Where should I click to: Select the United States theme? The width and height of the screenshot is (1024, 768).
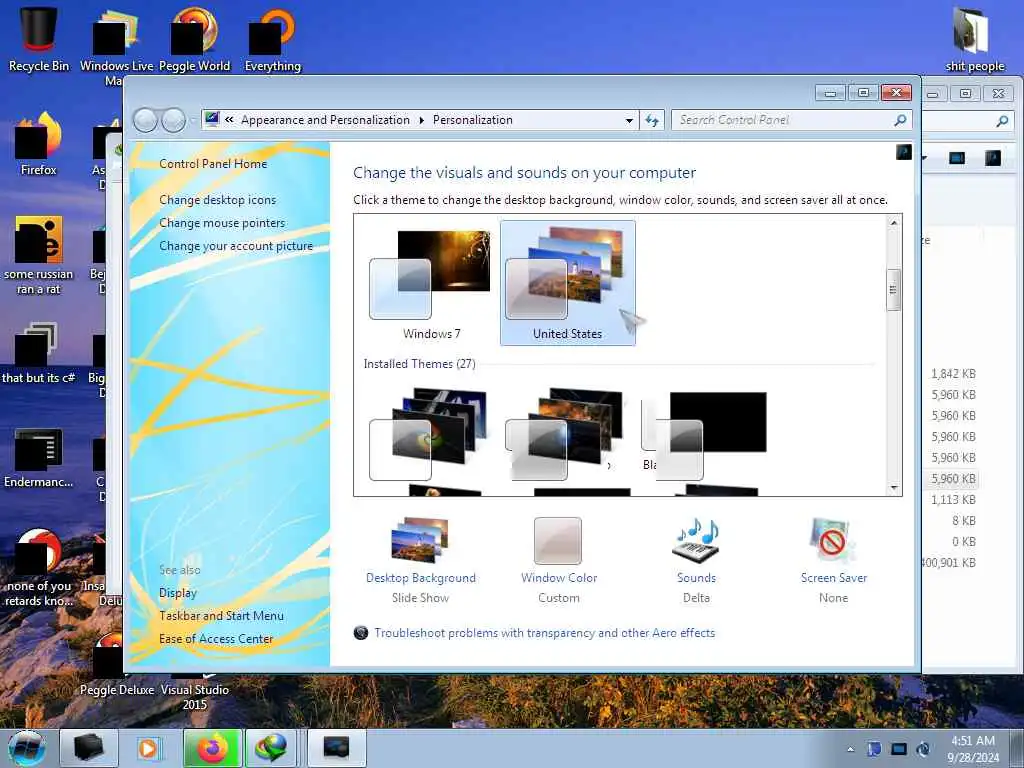click(568, 282)
